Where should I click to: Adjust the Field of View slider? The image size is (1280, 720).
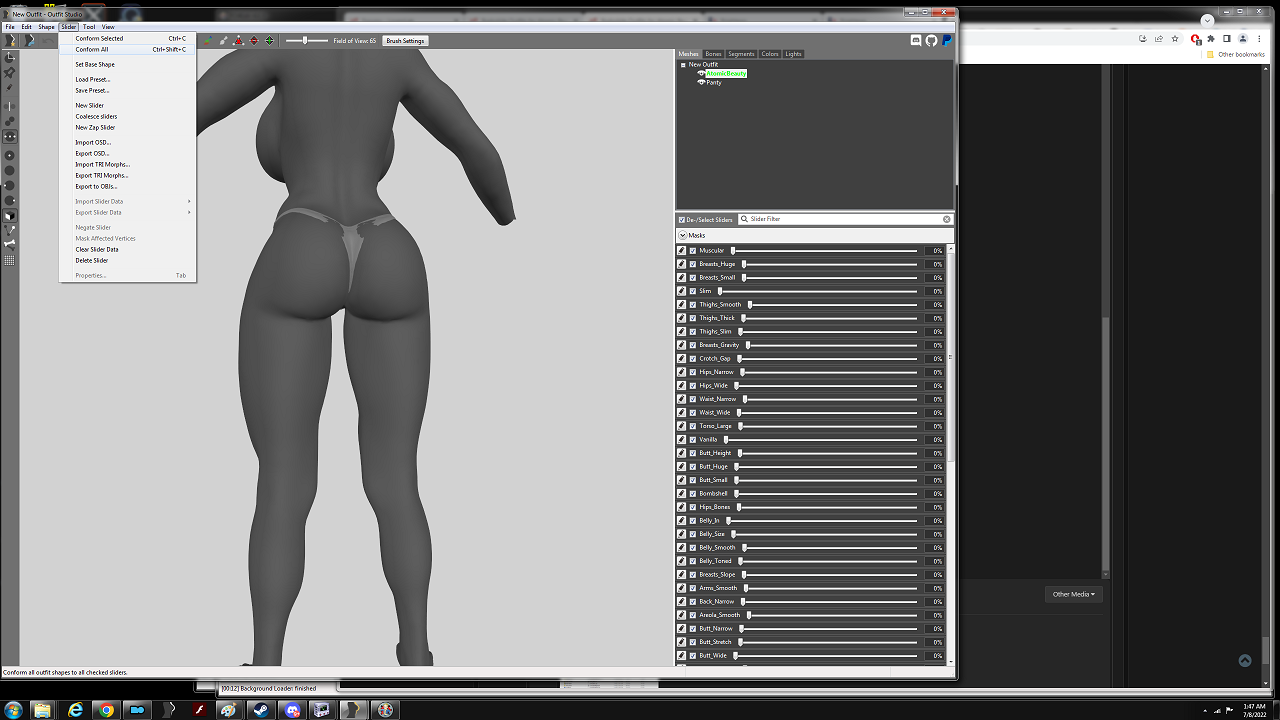click(306, 41)
